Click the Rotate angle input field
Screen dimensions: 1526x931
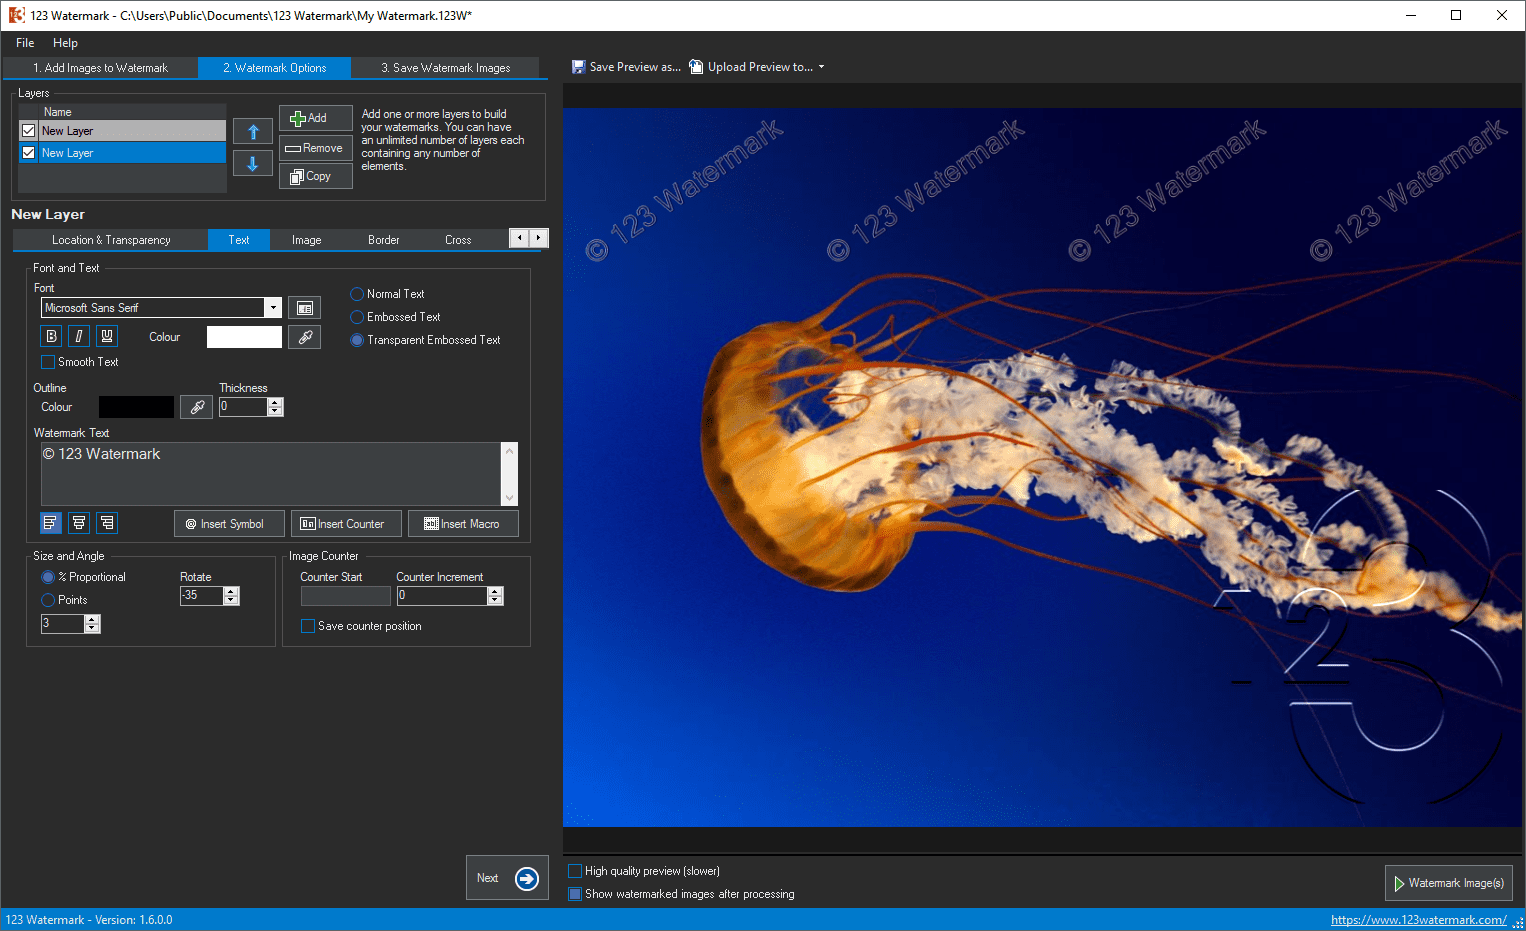tap(201, 596)
